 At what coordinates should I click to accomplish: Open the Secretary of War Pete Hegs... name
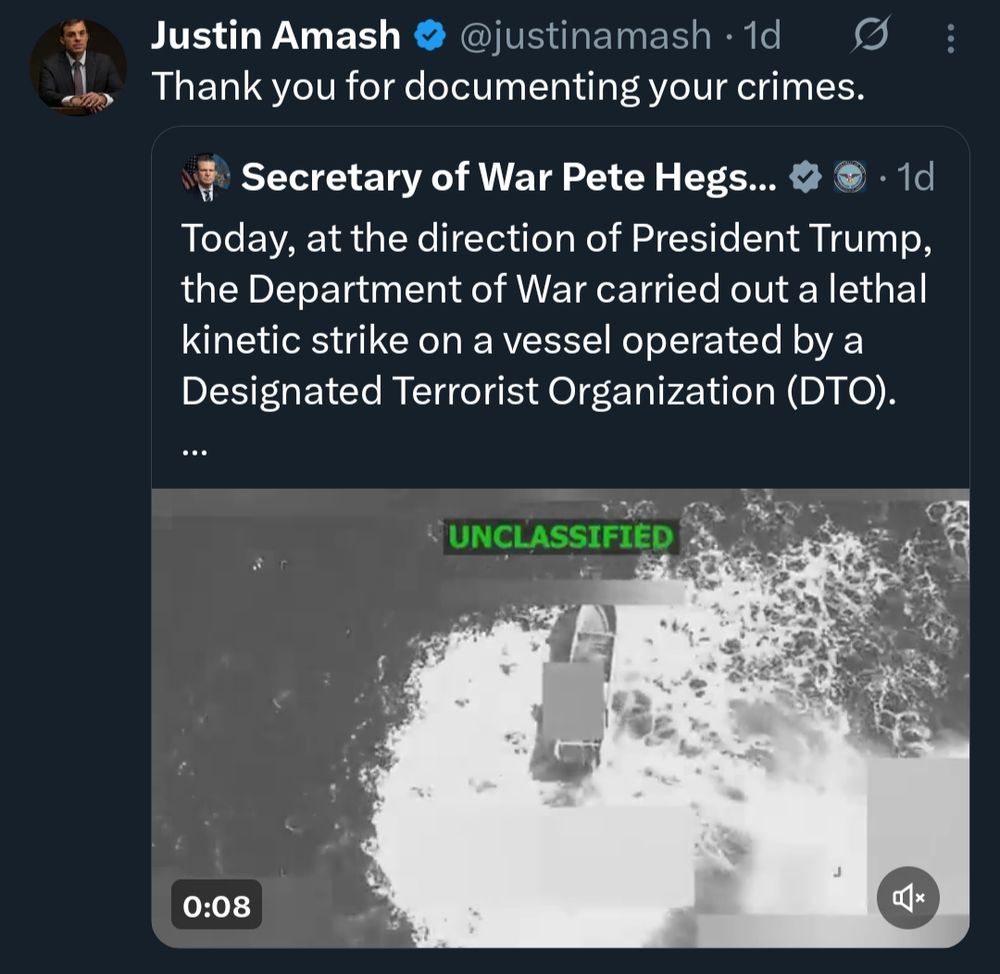(508, 177)
